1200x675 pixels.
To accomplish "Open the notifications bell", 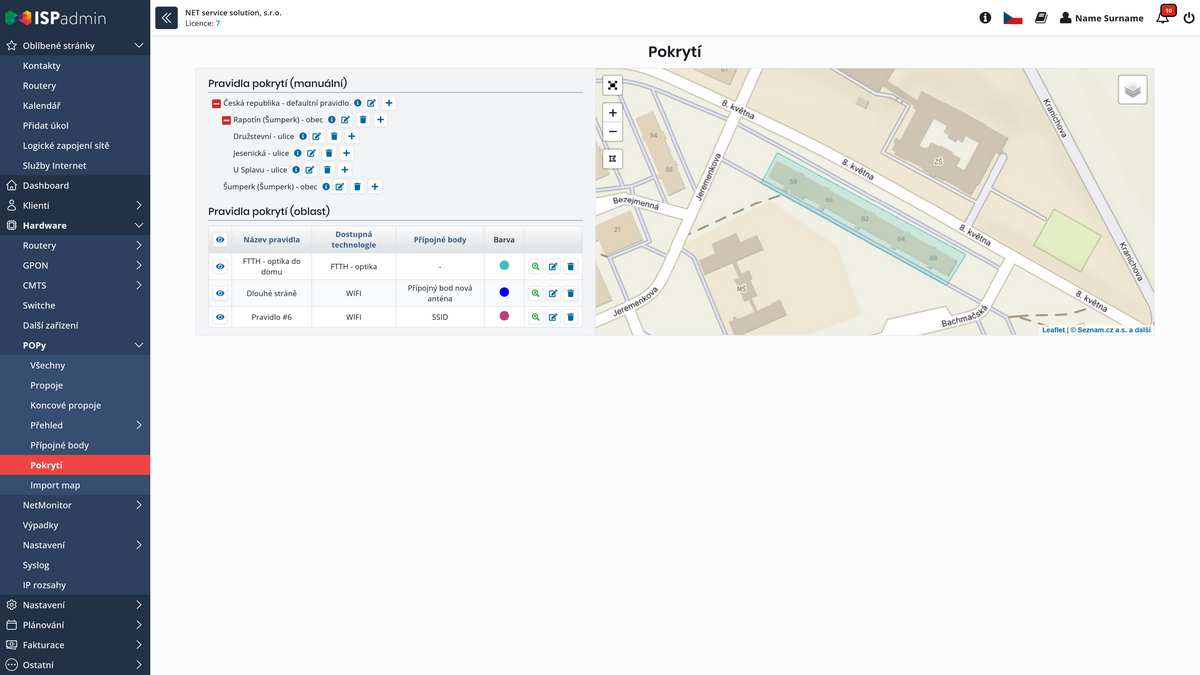I will [x=1163, y=18].
